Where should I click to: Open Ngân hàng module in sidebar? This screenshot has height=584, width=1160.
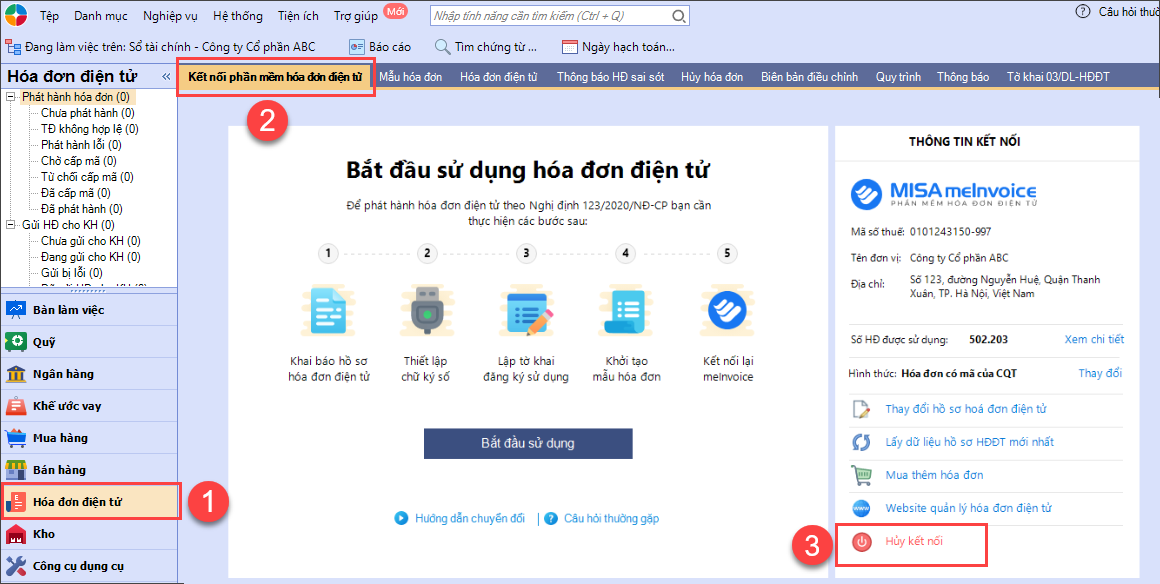tap(63, 374)
